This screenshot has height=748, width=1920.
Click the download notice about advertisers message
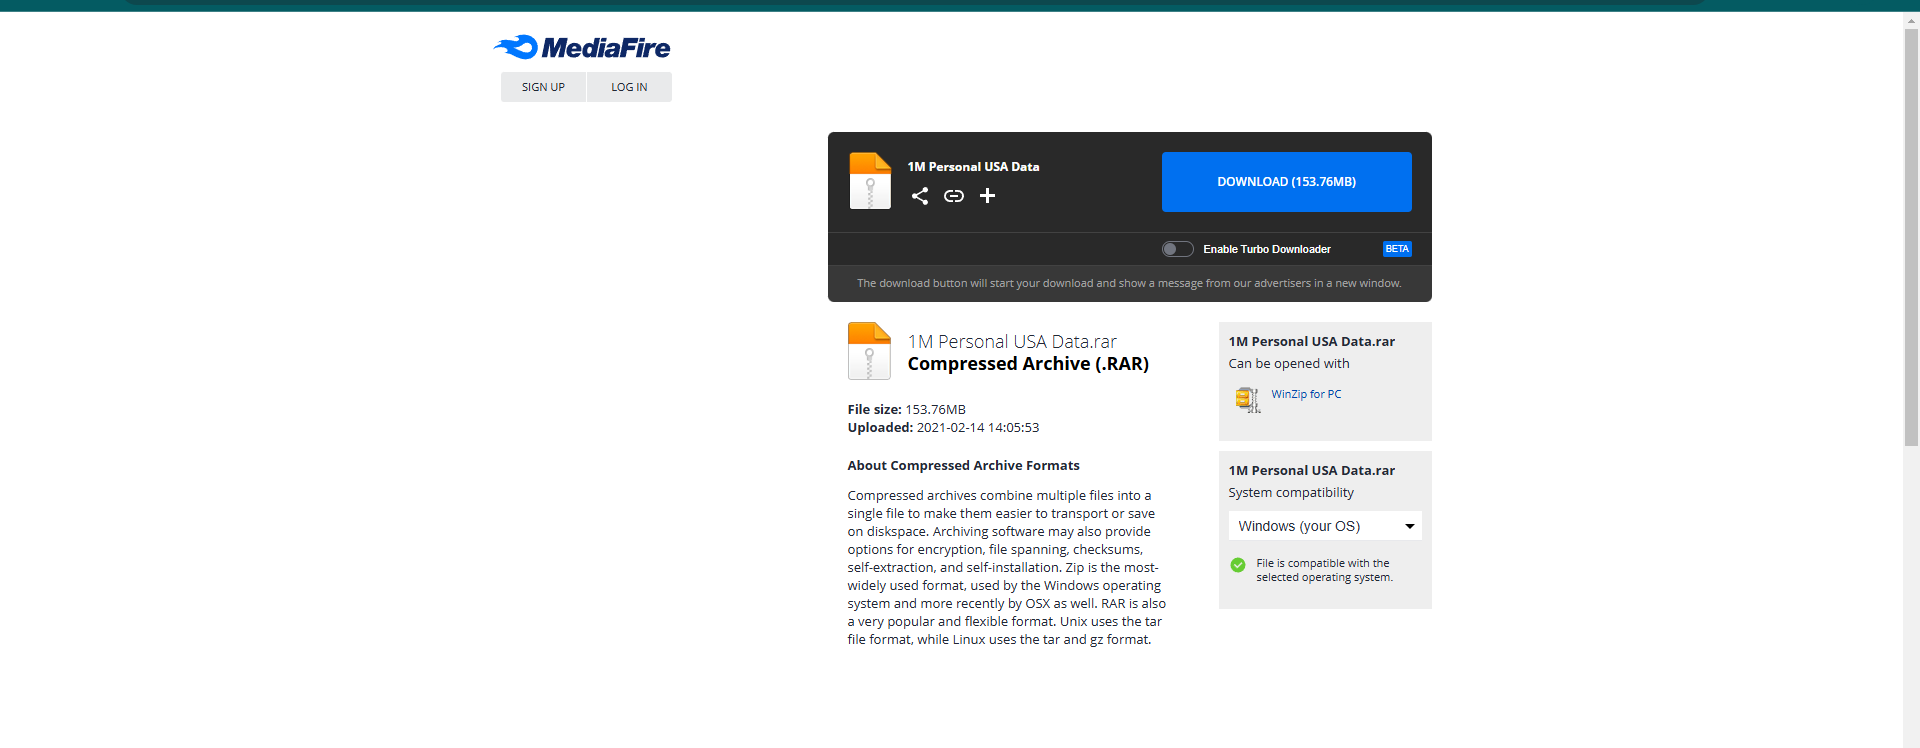click(1129, 284)
